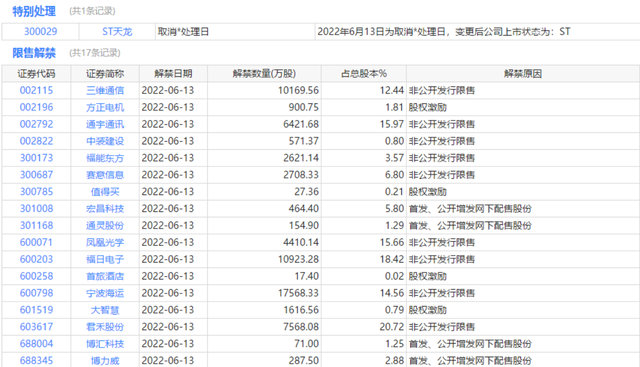Open security code 301008
This screenshot has height=367, width=640.
tap(36, 209)
